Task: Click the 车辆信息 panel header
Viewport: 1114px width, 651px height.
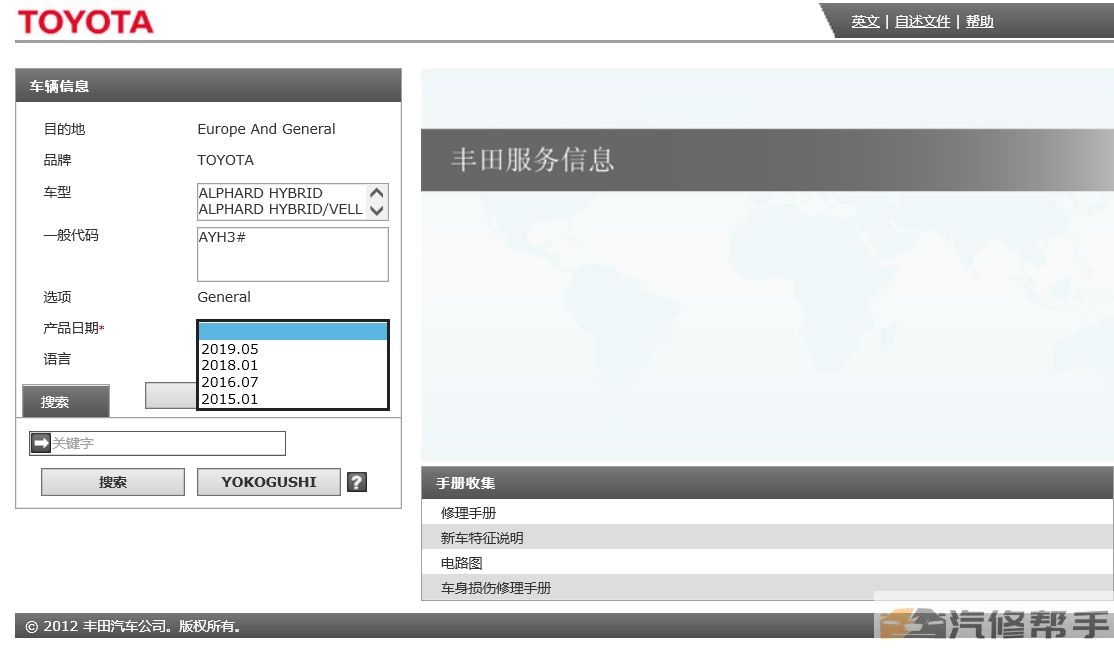Action: point(208,85)
